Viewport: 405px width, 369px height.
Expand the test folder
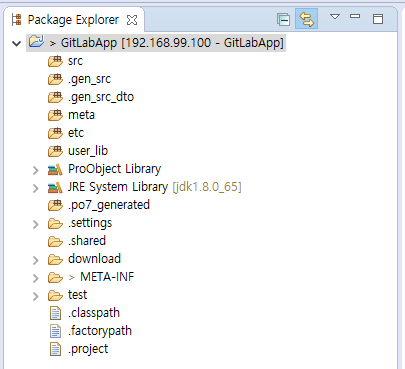pos(35,296)
